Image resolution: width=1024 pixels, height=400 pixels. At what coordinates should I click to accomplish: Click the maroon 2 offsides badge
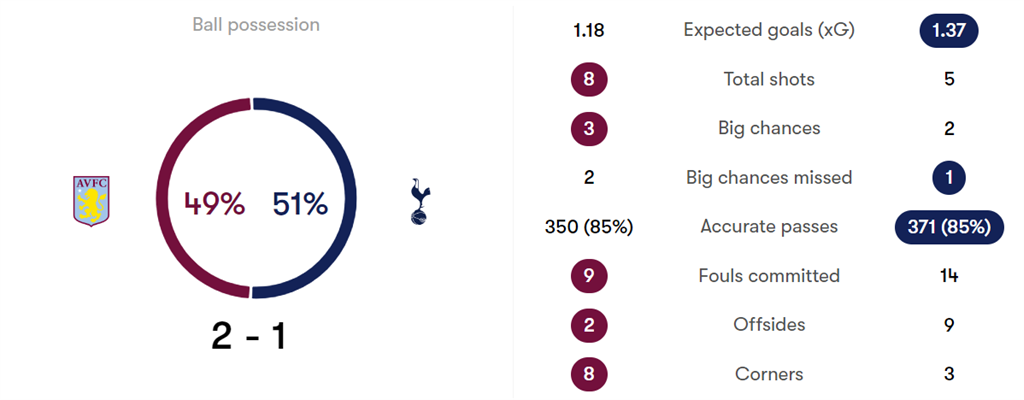589,324
